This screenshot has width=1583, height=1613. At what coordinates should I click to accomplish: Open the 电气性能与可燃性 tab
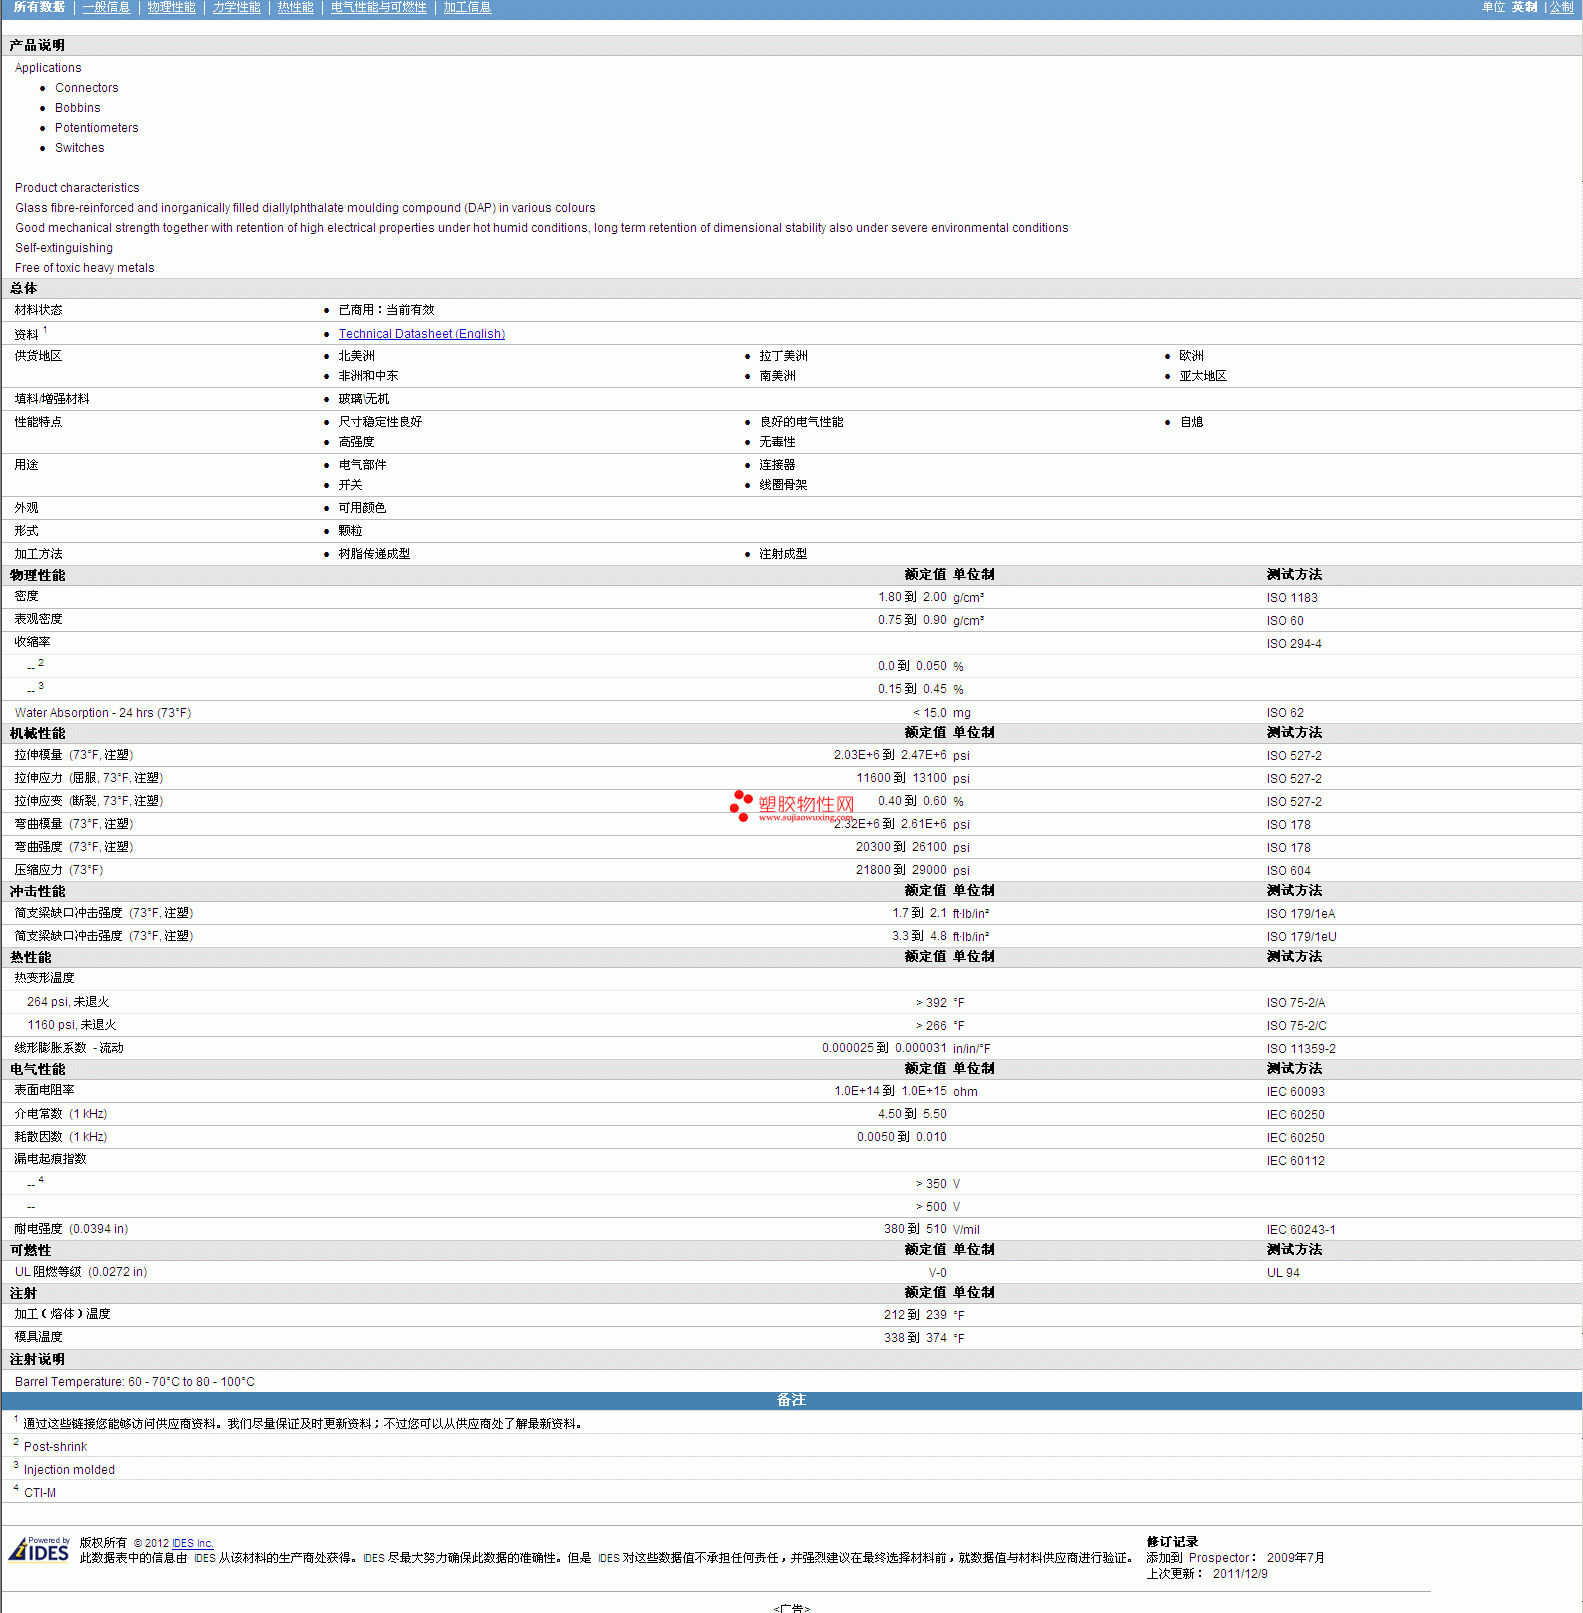pyautogui.click(x=378, y=7)
